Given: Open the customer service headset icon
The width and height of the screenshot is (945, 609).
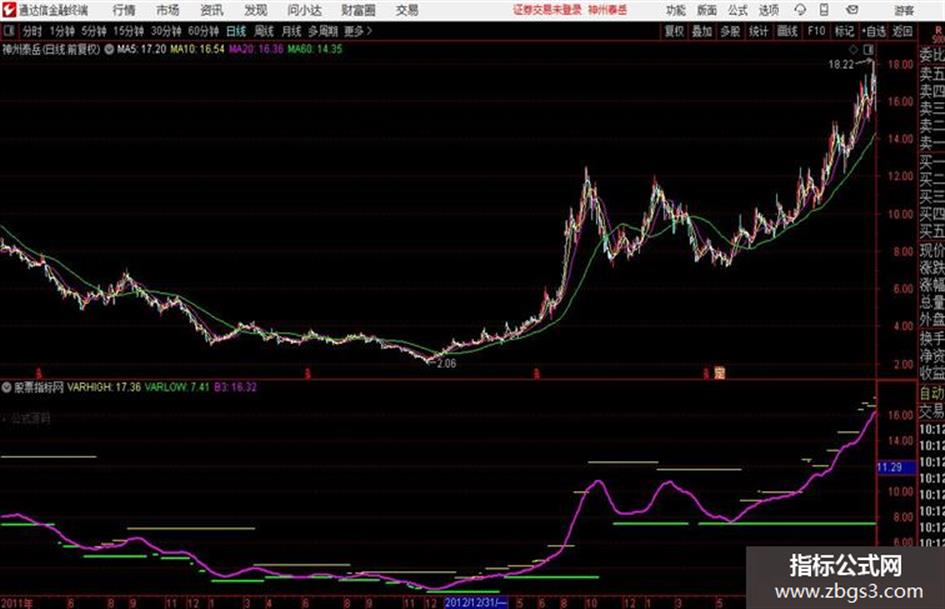Looking at the screenshot, I should pyautogui.click(x=800, y=10).
